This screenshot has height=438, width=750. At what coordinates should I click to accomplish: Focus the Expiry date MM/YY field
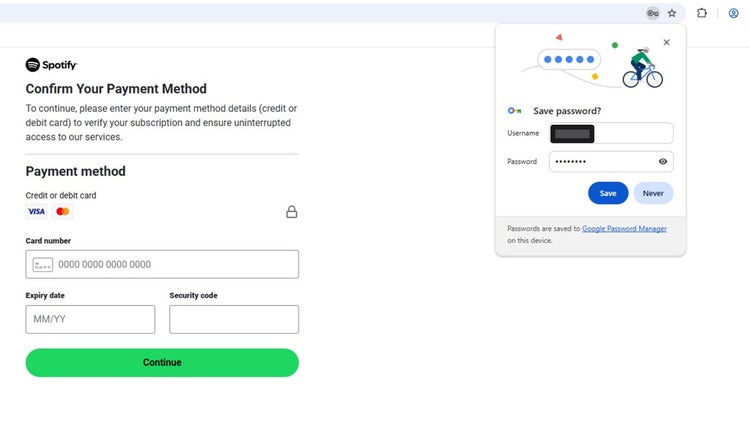click(90, 319)
